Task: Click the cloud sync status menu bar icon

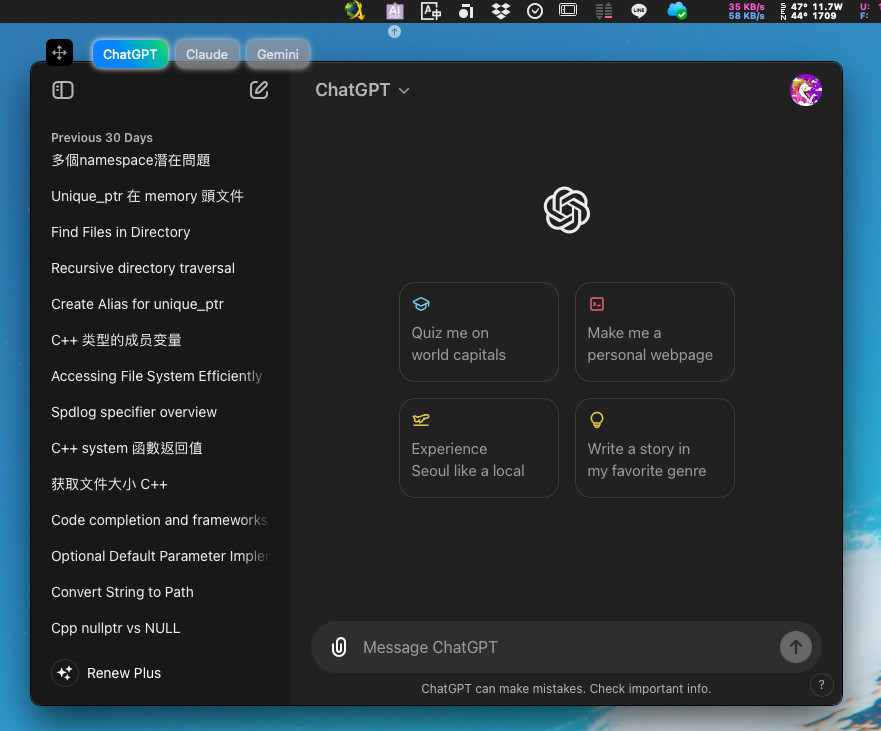Action: [676, 11]
